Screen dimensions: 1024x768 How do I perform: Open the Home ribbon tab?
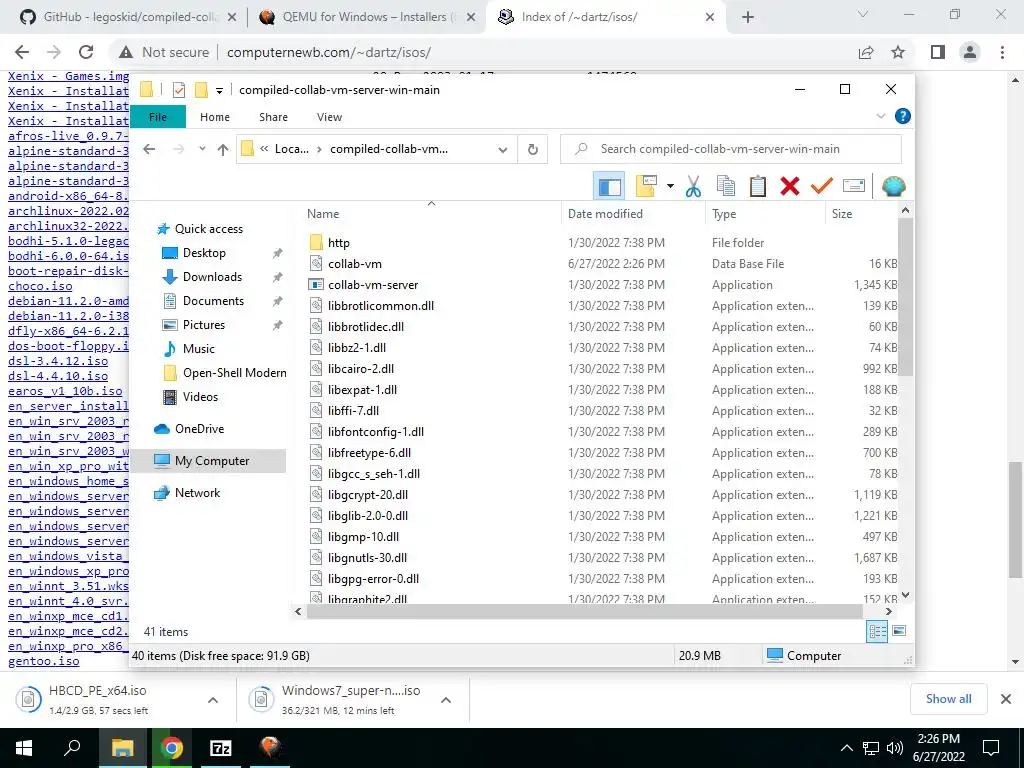coord(215,117)
